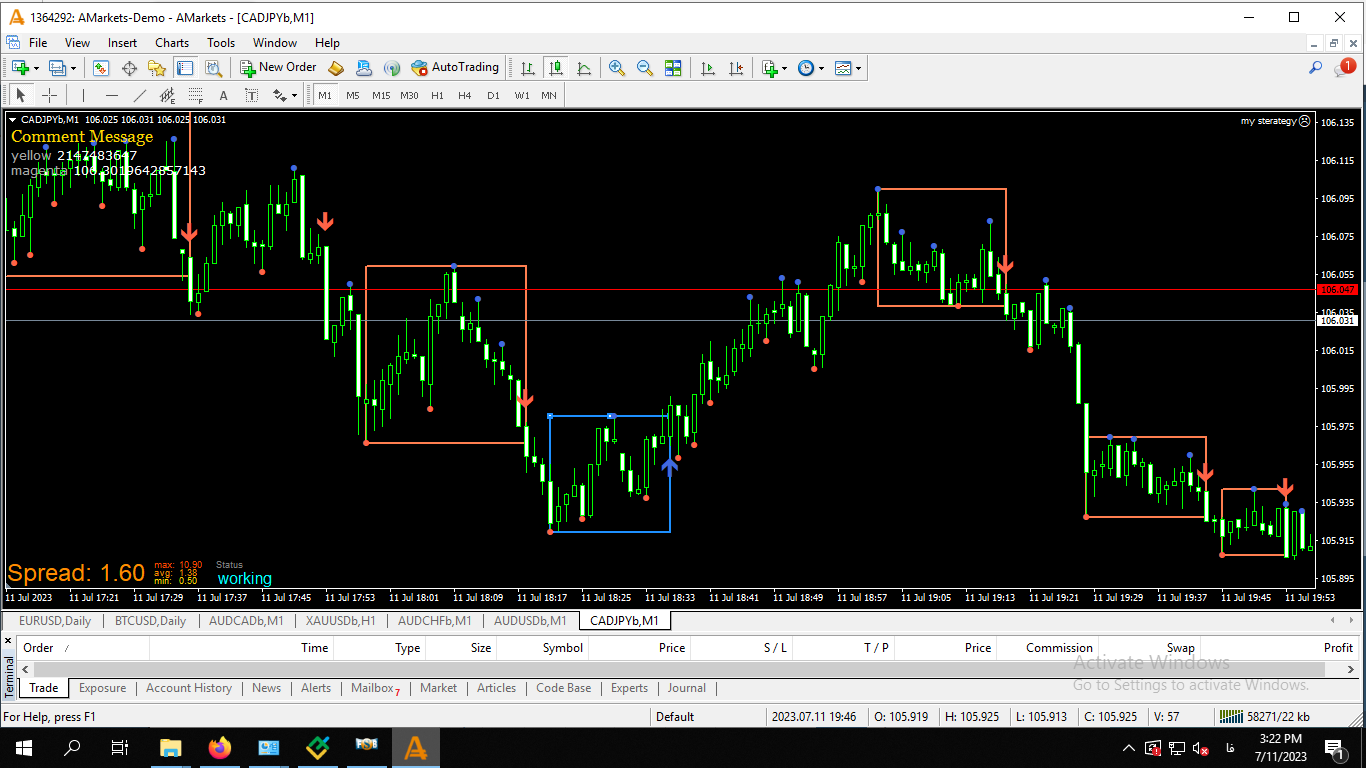
Task: Expand the Indicators dropdown arrow
Action: 785,68
